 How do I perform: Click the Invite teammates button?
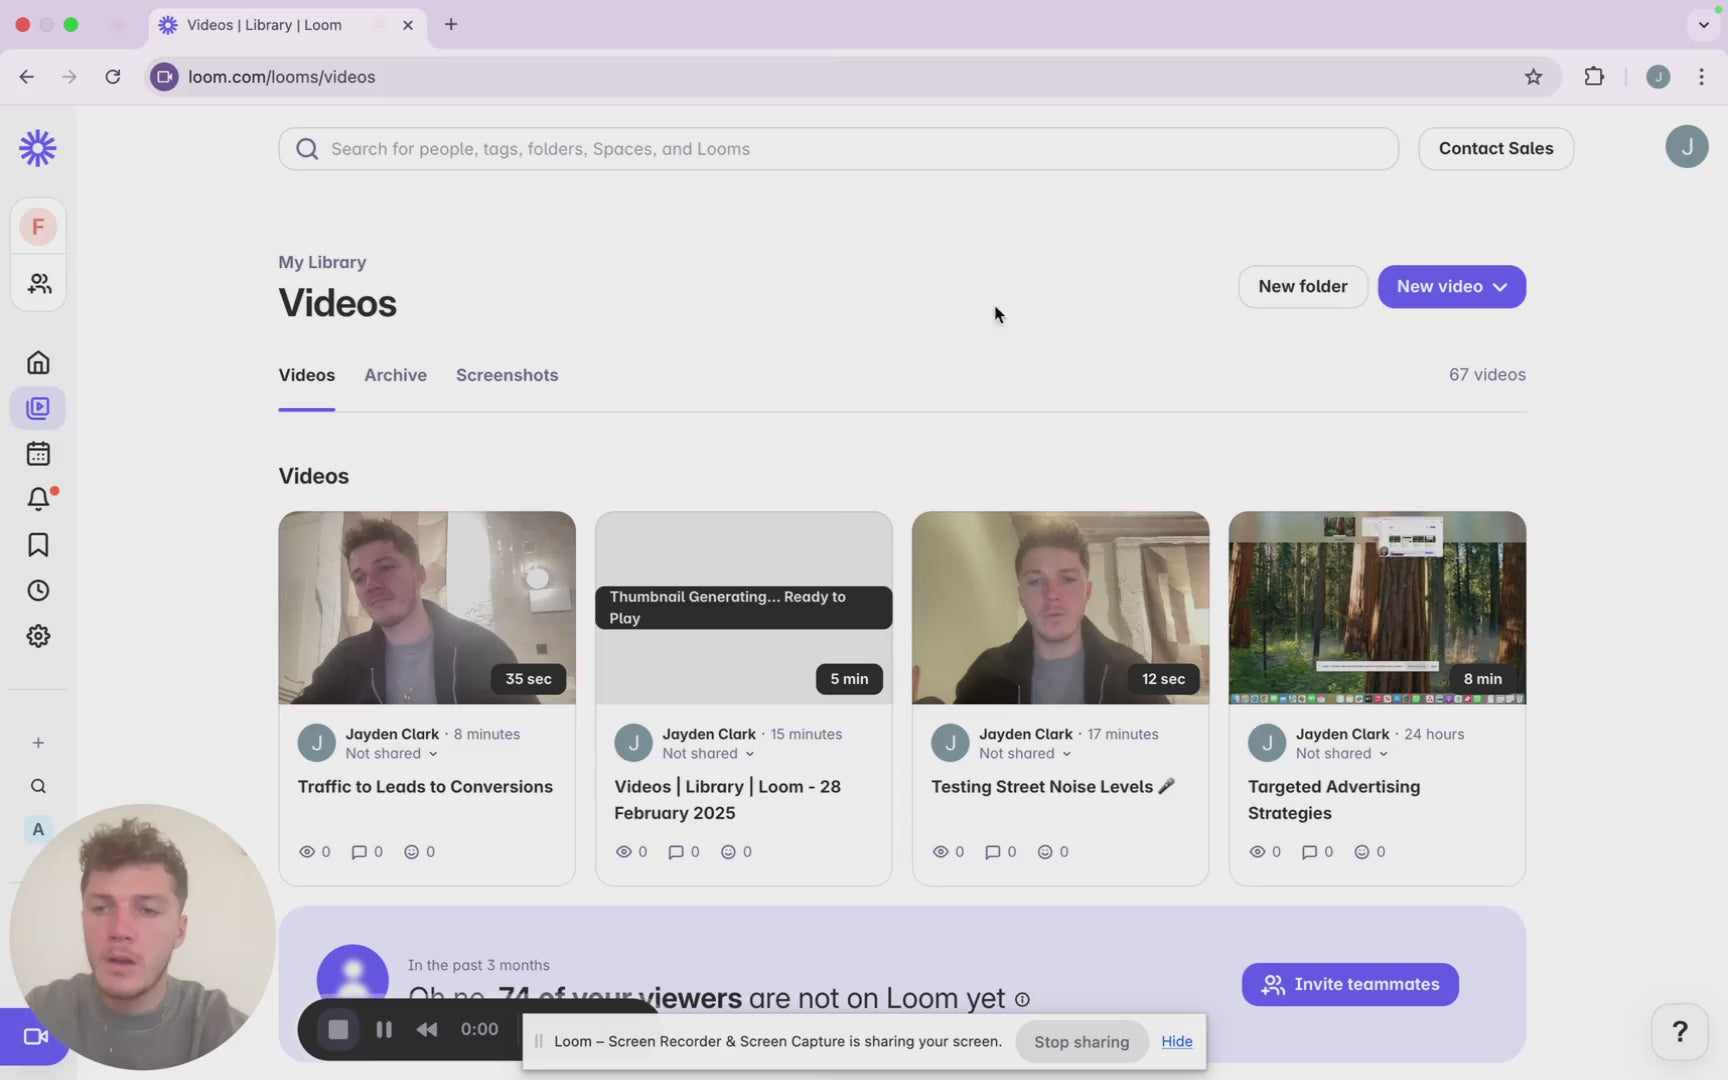pyautogui.click(x=1349, y=984)
